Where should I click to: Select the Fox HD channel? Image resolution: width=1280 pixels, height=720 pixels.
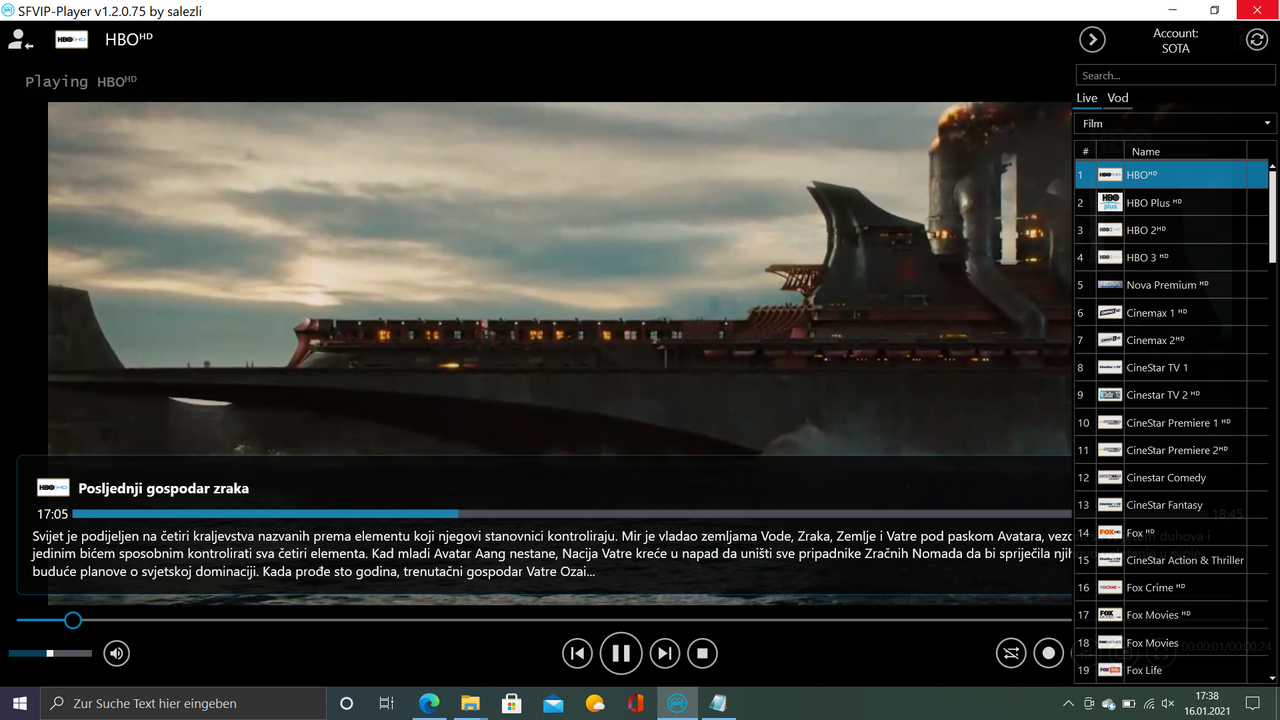click(1171, 533)
